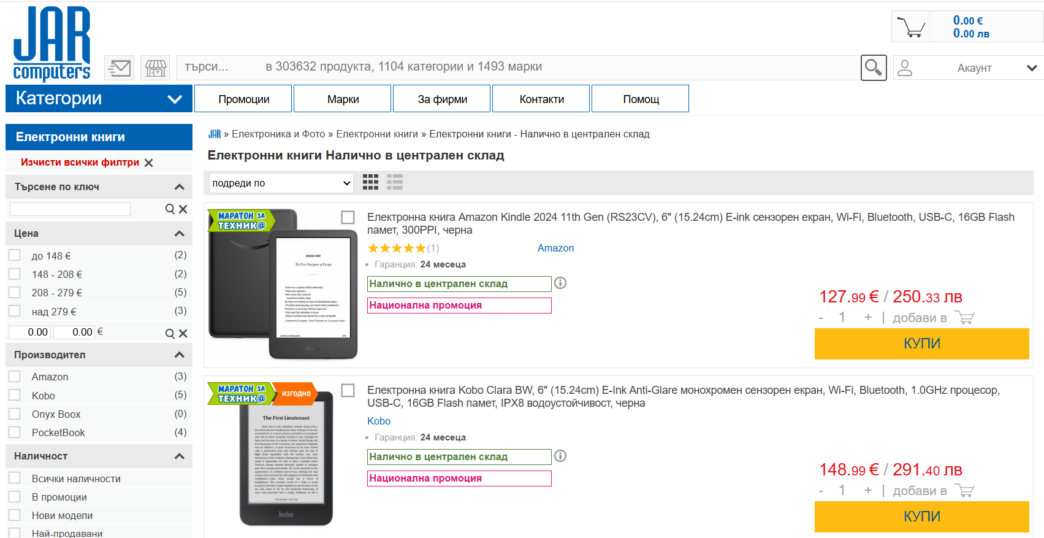Open the подреди по sort dropdown
The width and height of the screenshot is (1044, 538).
(x=281, y=182)
